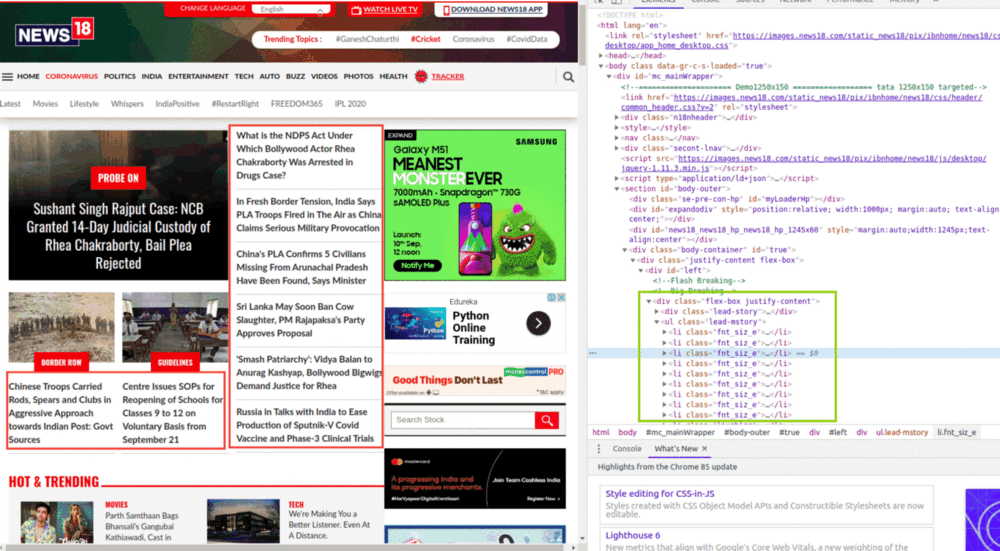Select #mc_mainWrapper in the breadcrumb bar
The image size is (1000, 551).
point(680,432)
